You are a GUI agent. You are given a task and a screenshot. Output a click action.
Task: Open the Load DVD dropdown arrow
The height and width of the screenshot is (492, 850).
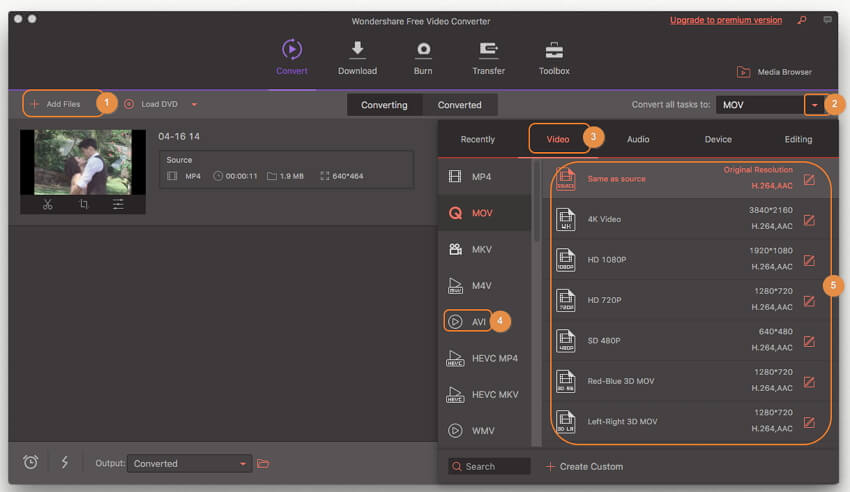click(x=194, y=104)
